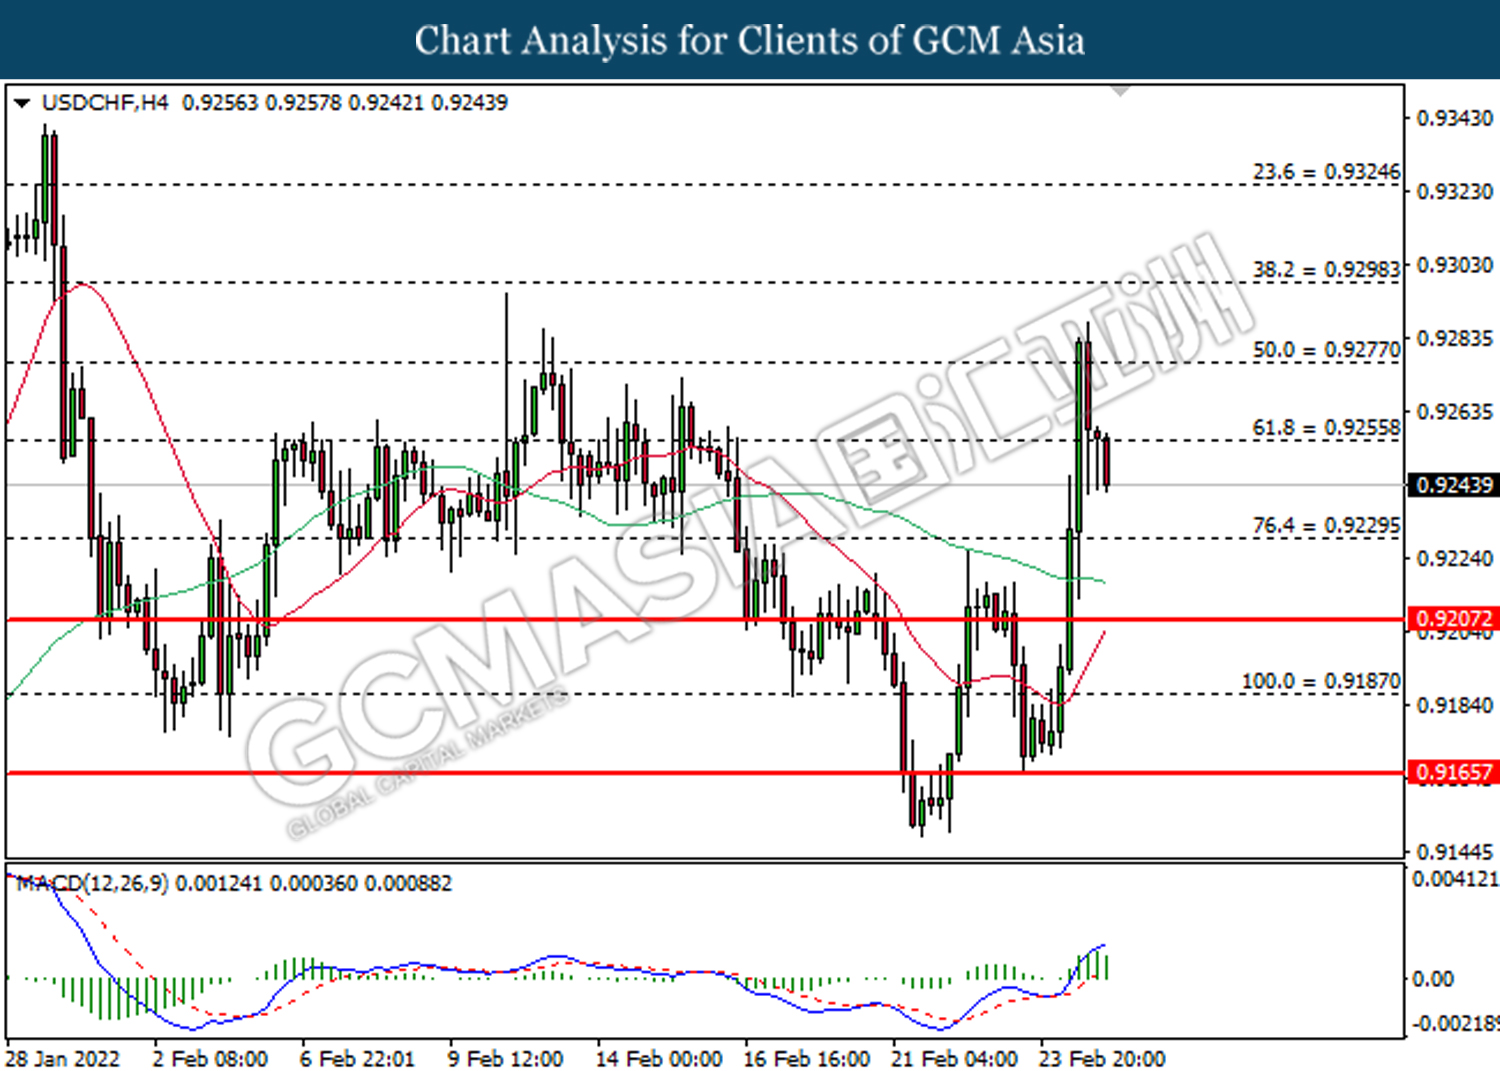Click the 14 Feb 00:00 time label
This screenshot has height=1071, width=1500.
(x=659, y=1058)
